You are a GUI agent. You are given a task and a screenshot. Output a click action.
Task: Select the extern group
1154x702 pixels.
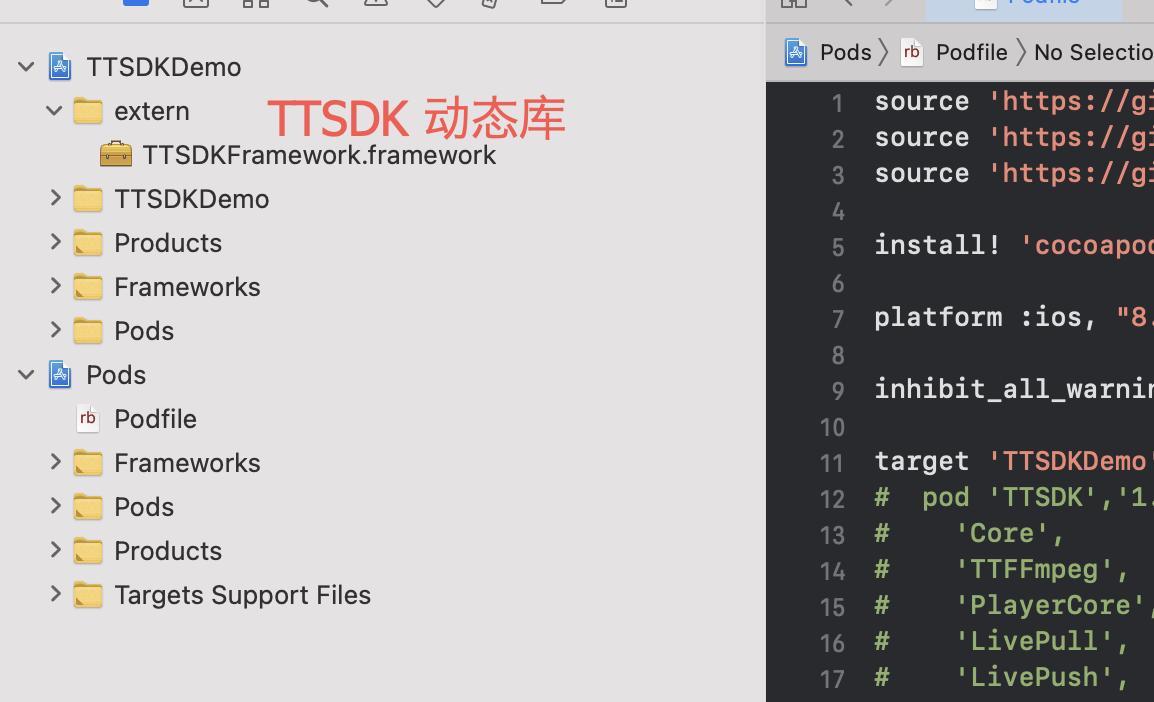point(152,111)
